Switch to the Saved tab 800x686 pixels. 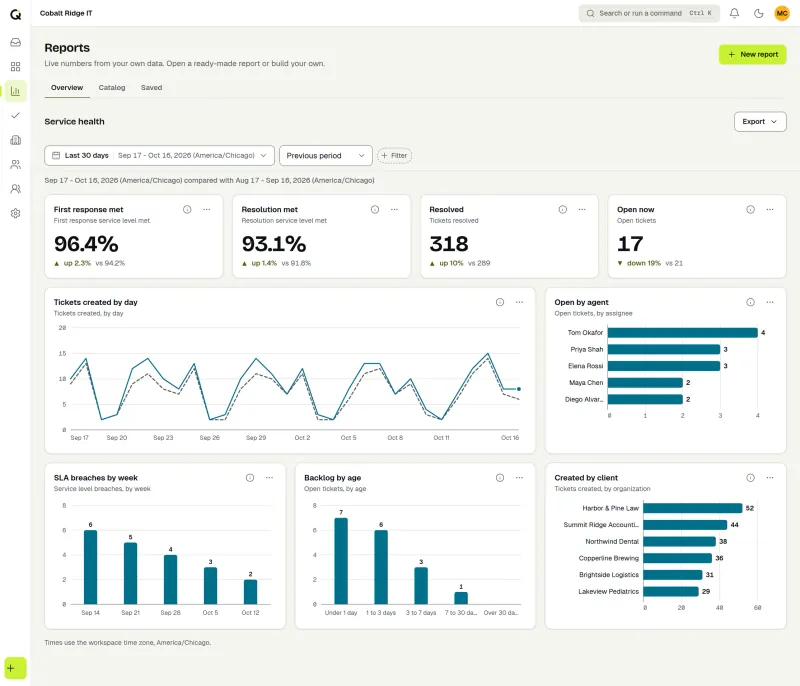[x=152, y=88]
